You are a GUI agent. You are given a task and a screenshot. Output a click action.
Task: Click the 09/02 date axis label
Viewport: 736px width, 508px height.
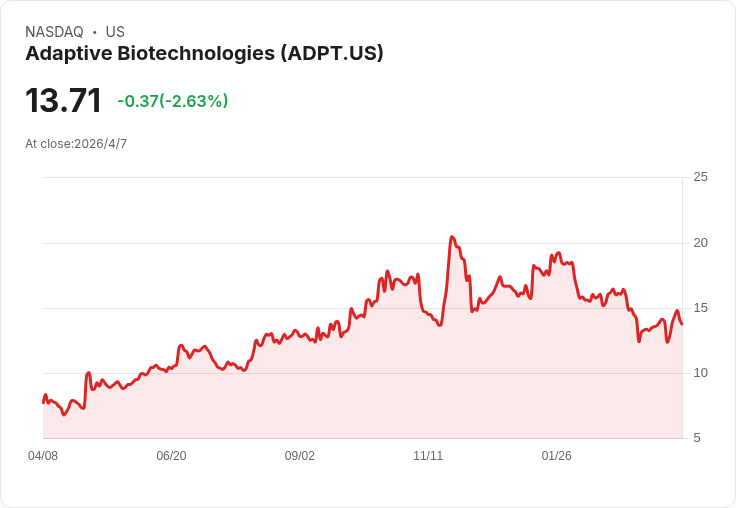click(299, 456)
